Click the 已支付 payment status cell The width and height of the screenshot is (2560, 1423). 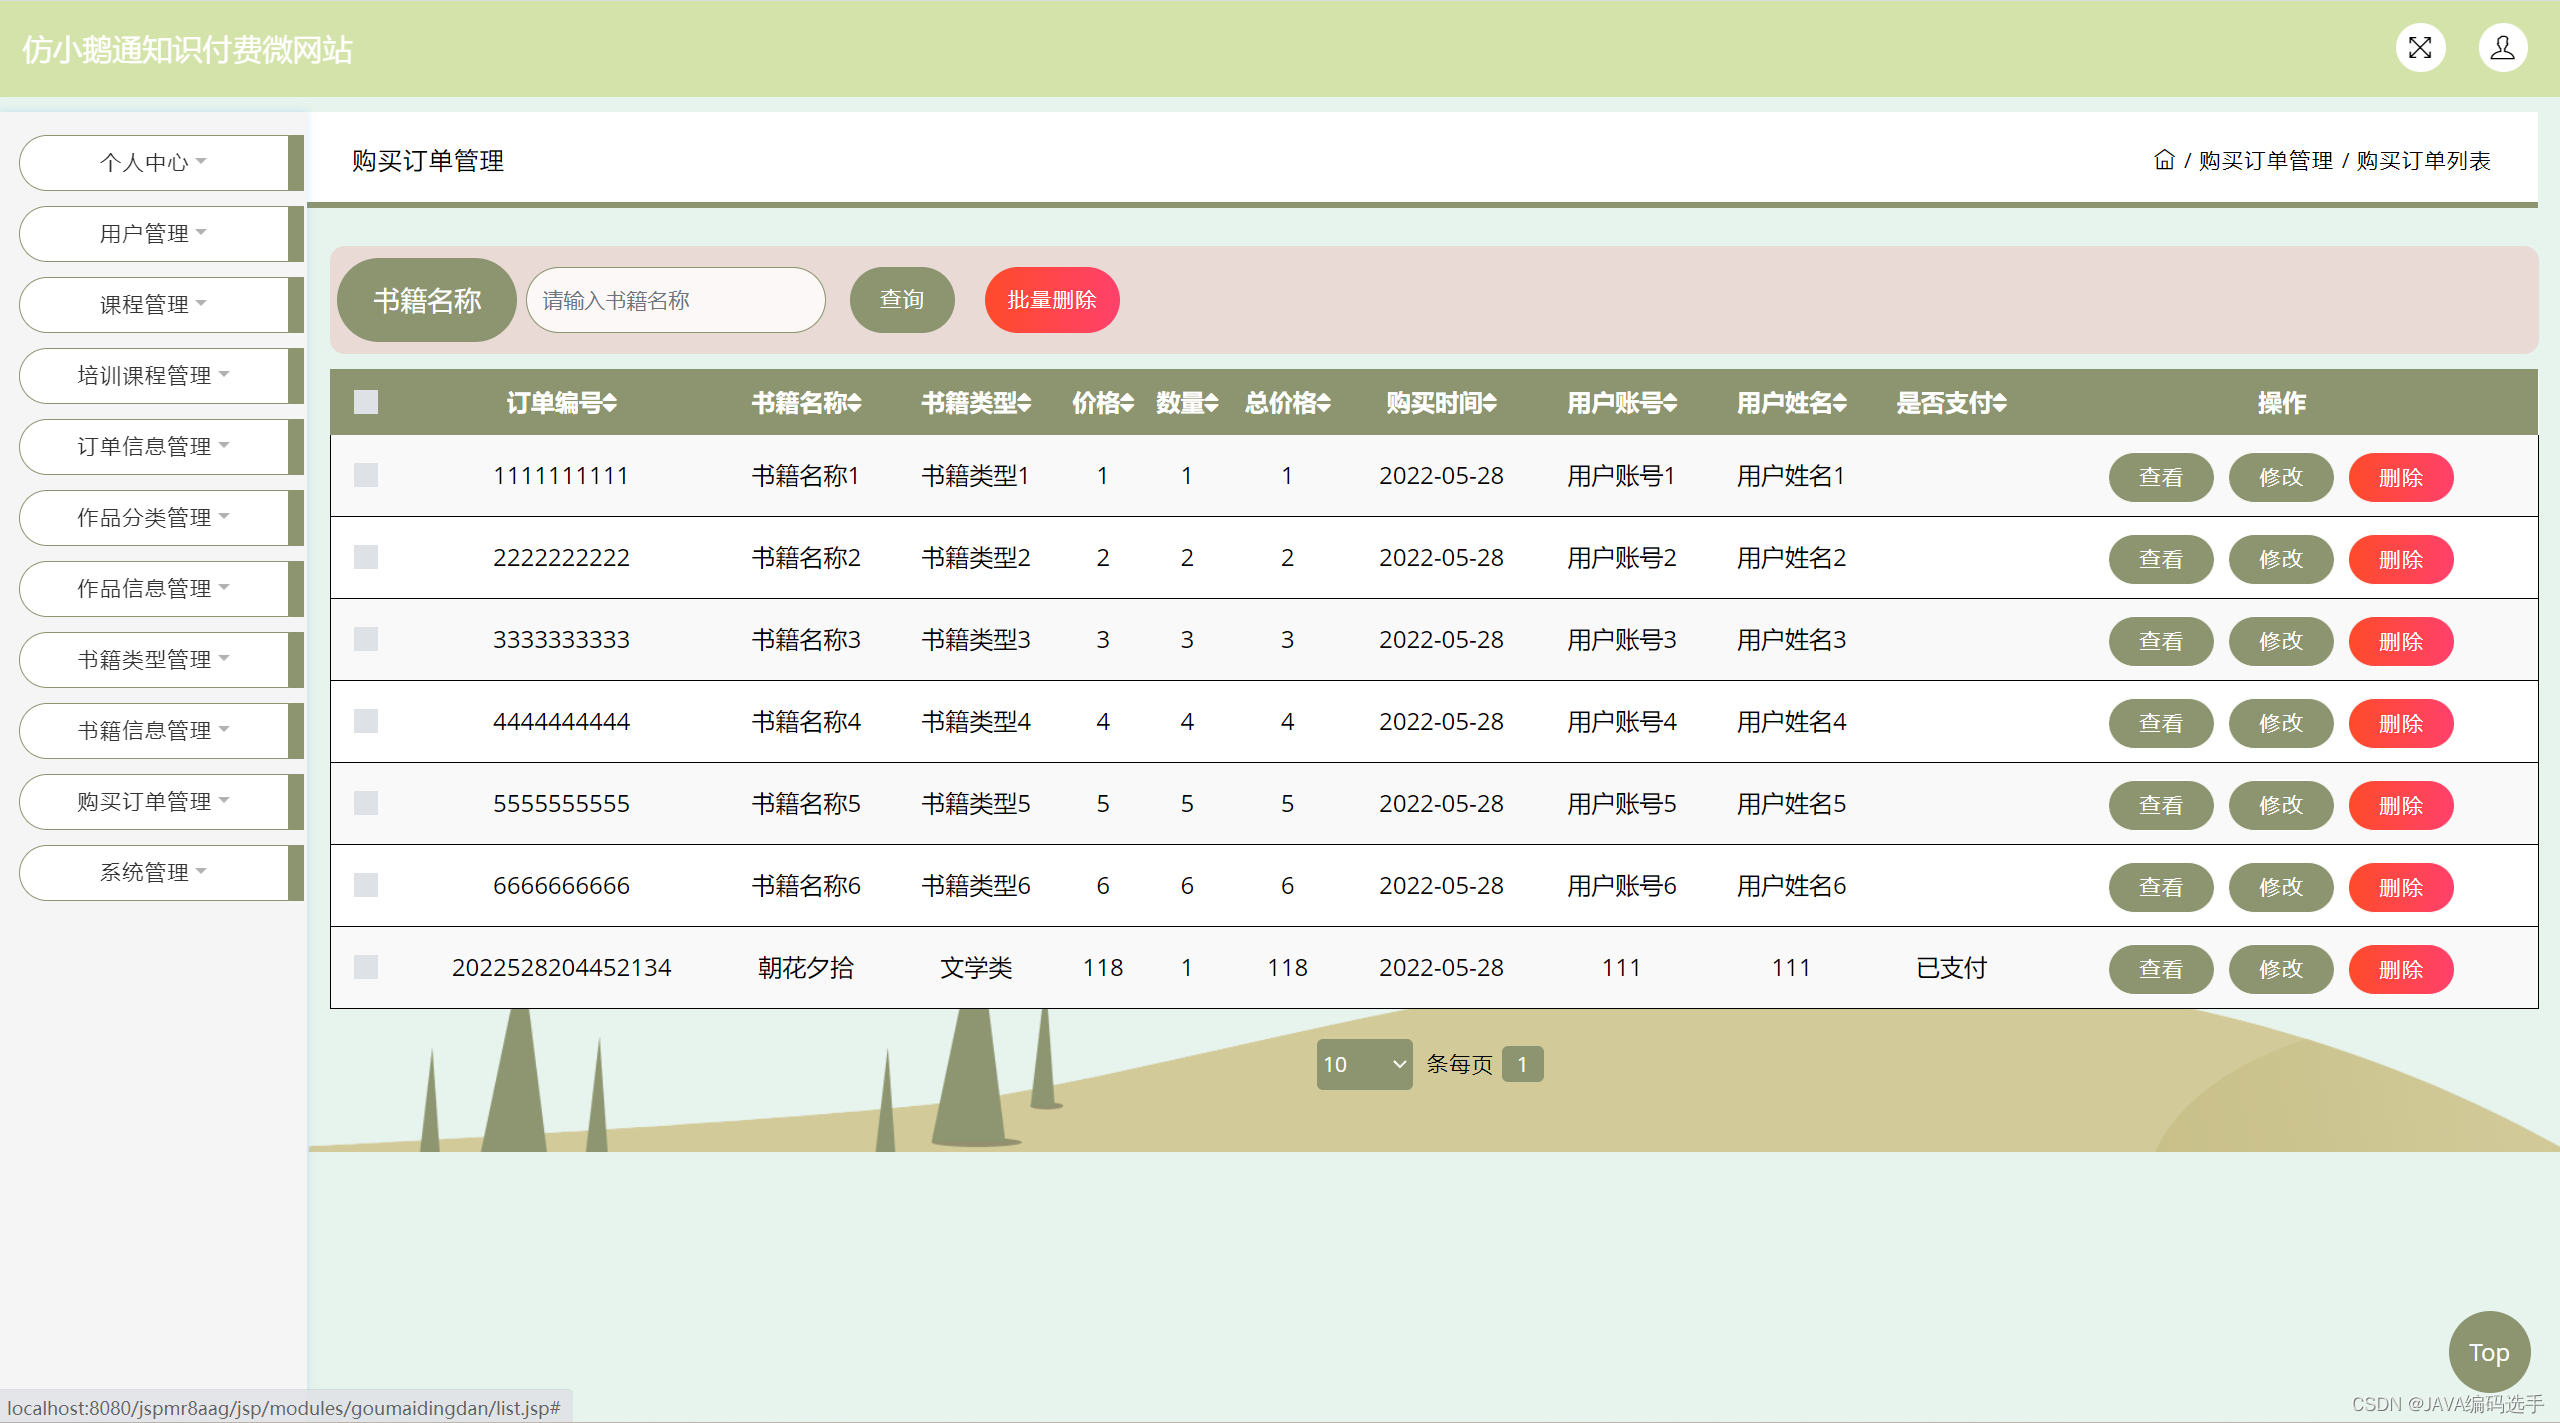point(1951,967)
